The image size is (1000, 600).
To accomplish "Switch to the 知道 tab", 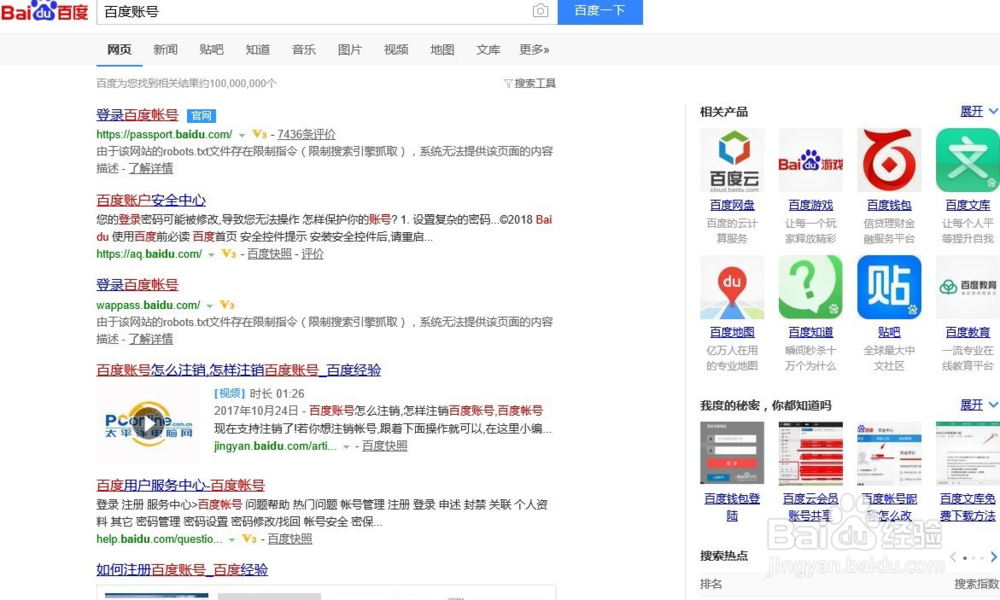I will [x=258, y=50].
